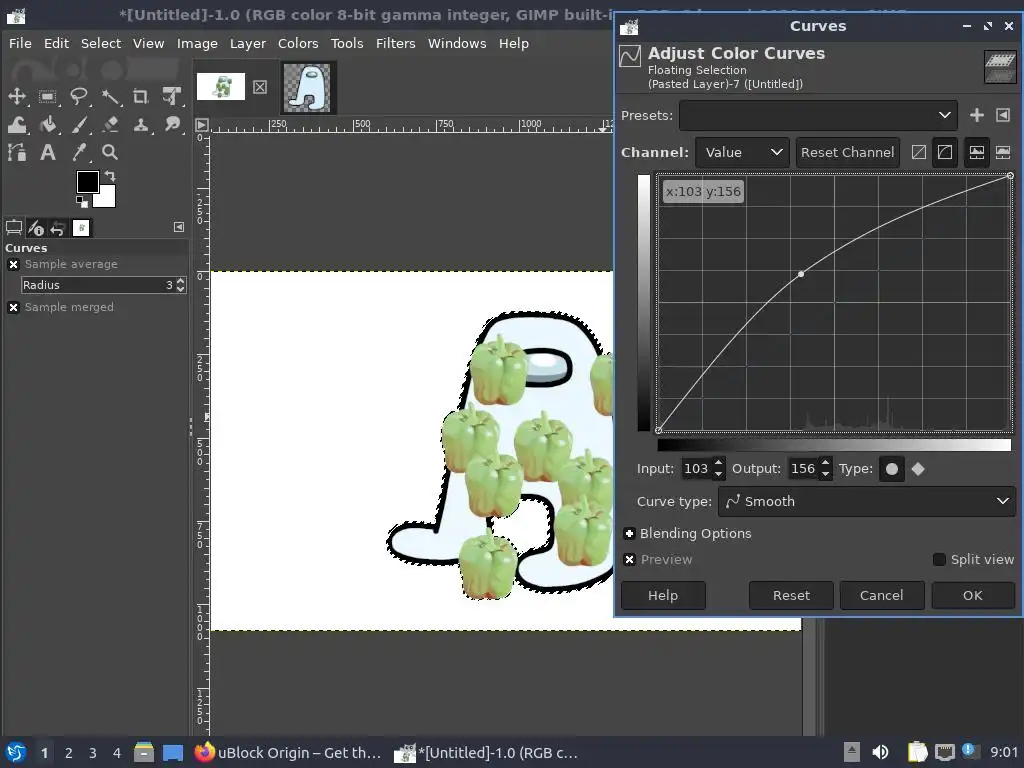Select the Clone stamp tool
This screenshot has width=1024, height=768.
click(140, 124)
